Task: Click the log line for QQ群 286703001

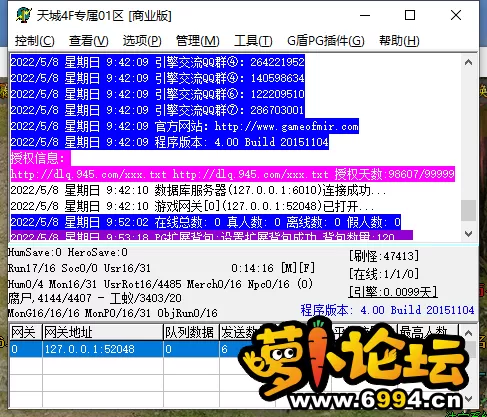Action: (157, 110)
